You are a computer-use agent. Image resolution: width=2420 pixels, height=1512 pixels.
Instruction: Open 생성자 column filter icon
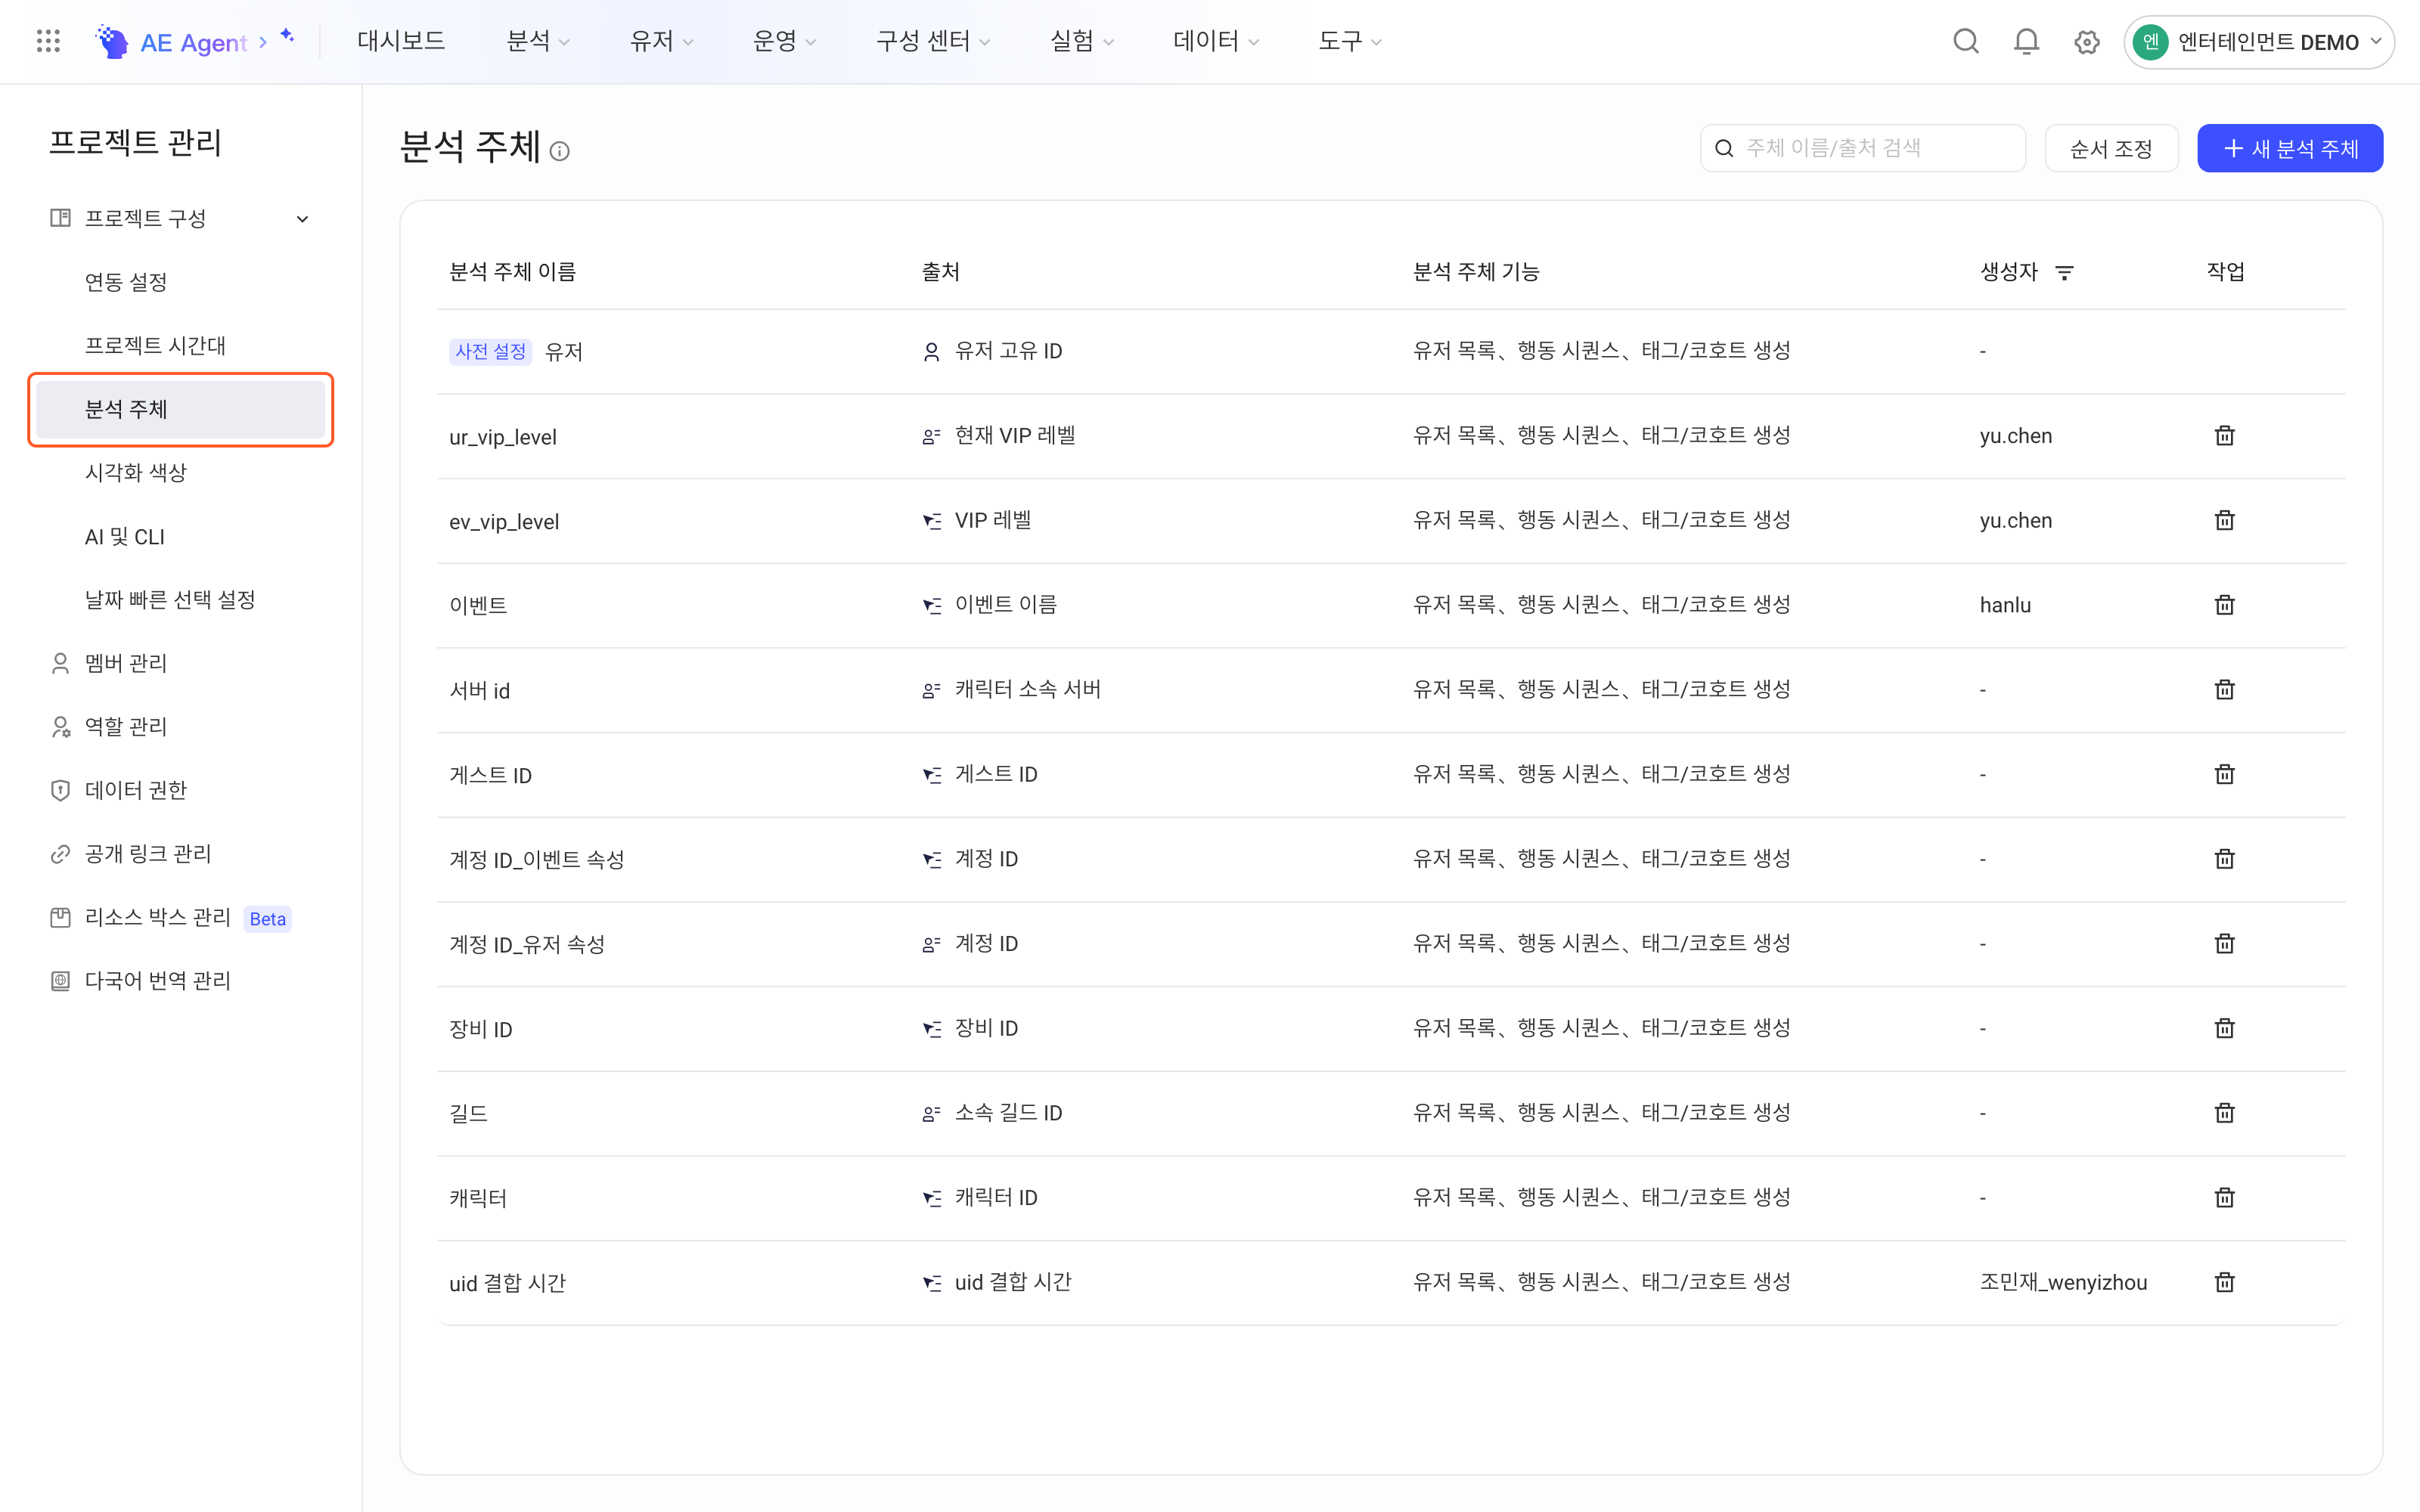(2064, 272)
